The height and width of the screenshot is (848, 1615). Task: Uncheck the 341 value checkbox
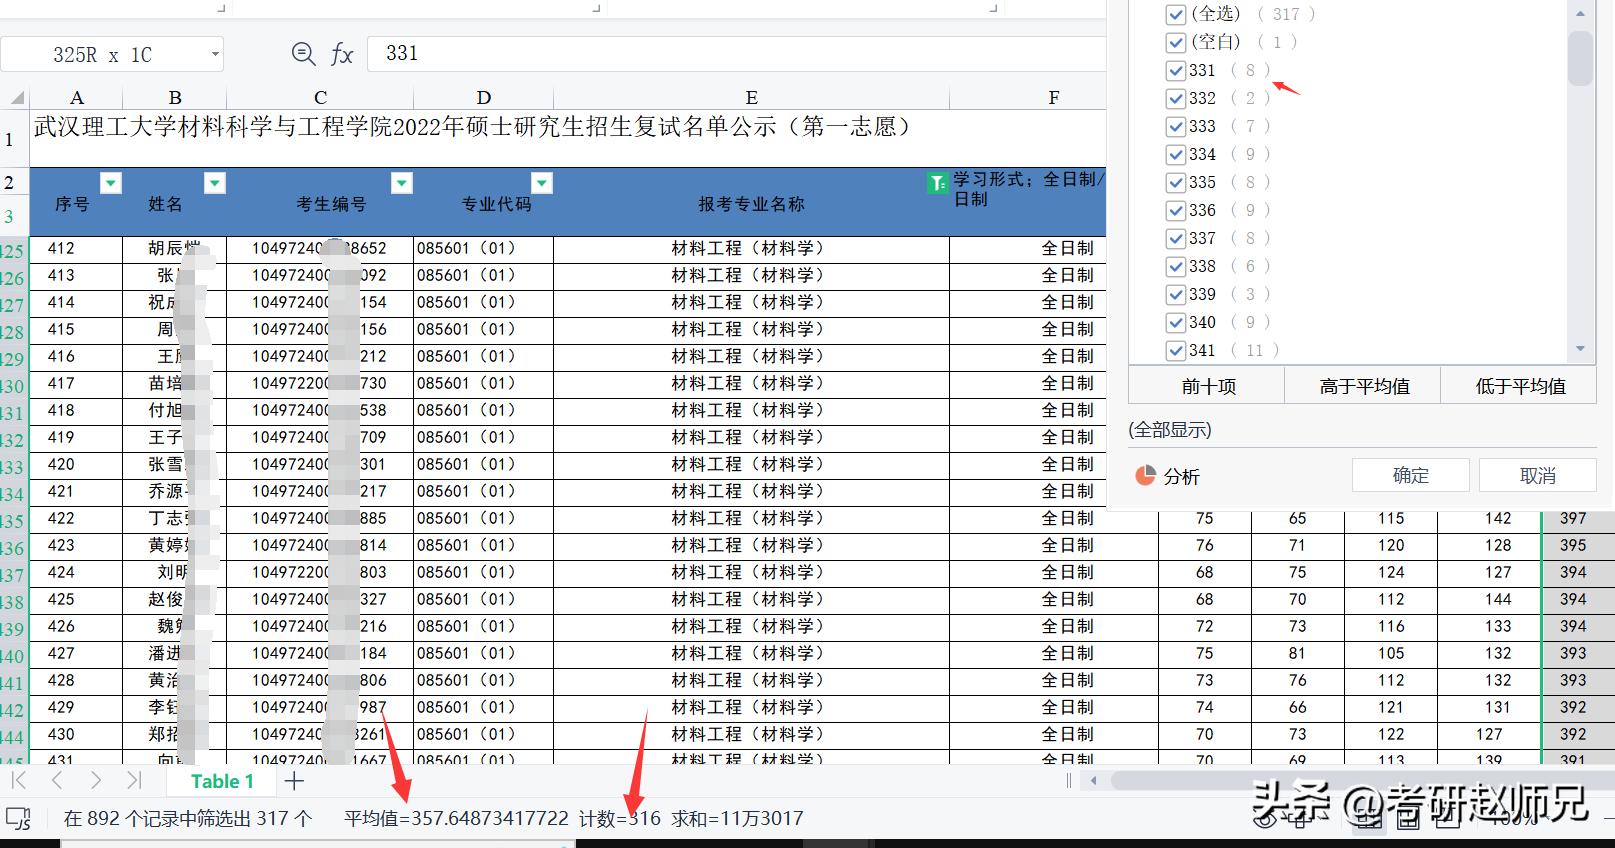point(1175,350)
